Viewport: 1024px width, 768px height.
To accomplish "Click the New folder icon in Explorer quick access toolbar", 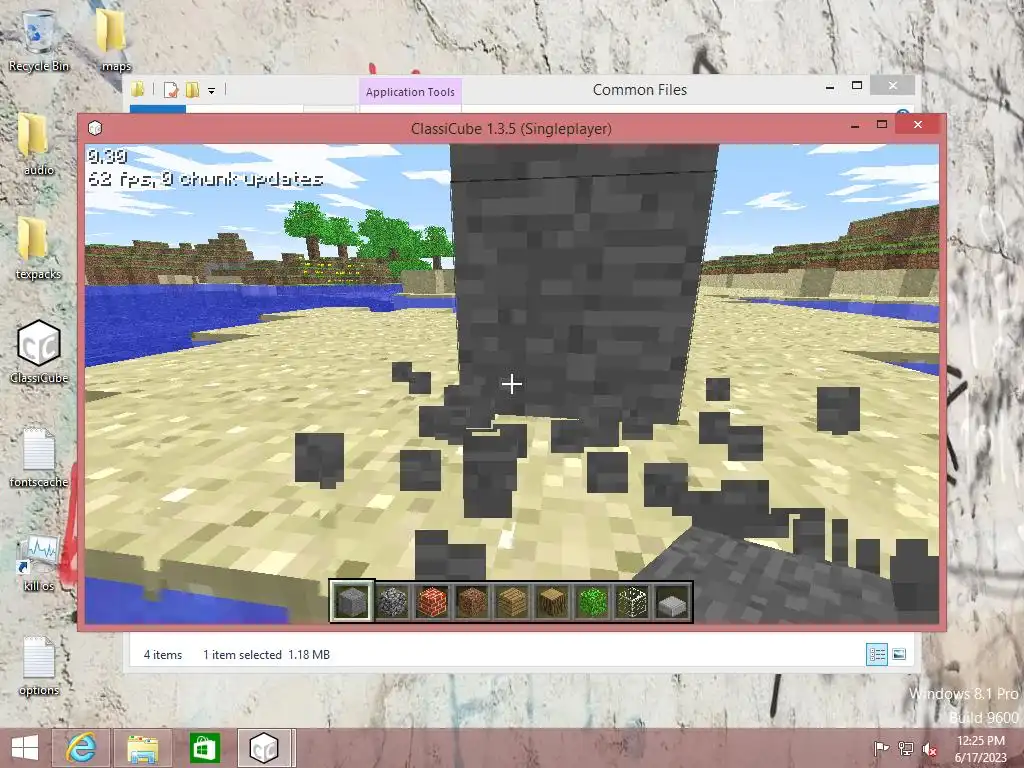I will coord(193,89).
